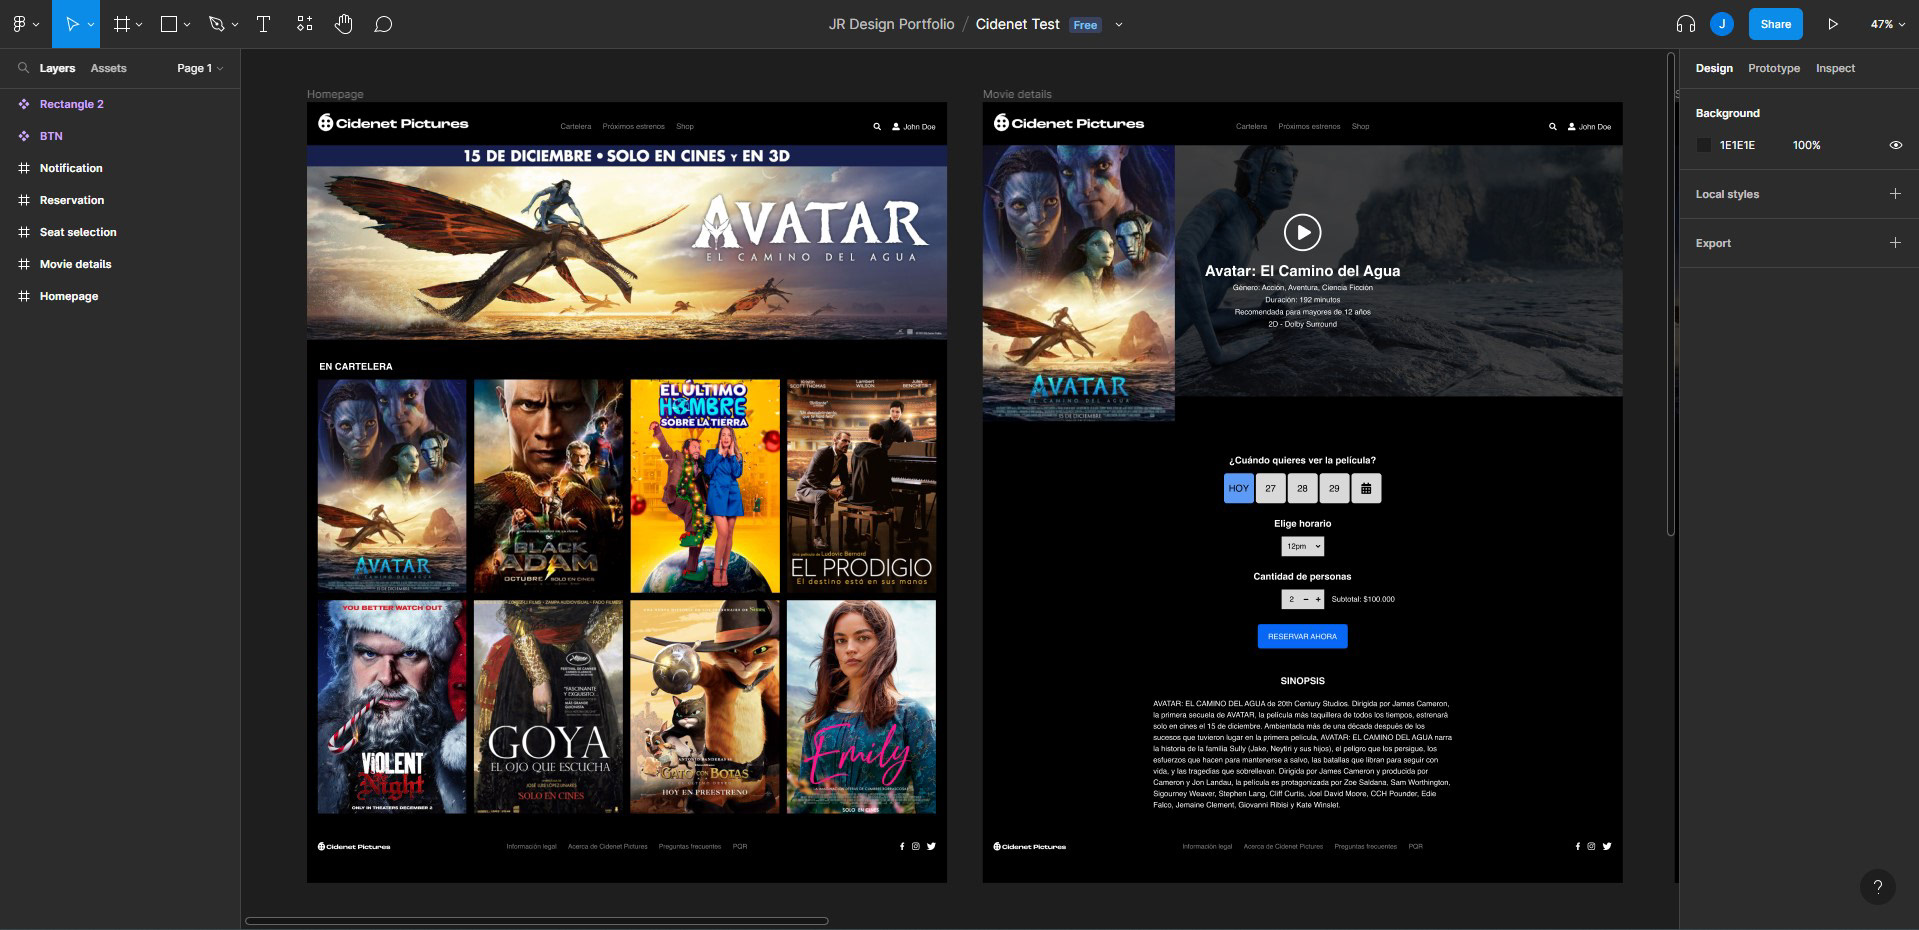Select the Rectangle shape tool
Screen dimensions: 1919x930
[x=169, y=24]
